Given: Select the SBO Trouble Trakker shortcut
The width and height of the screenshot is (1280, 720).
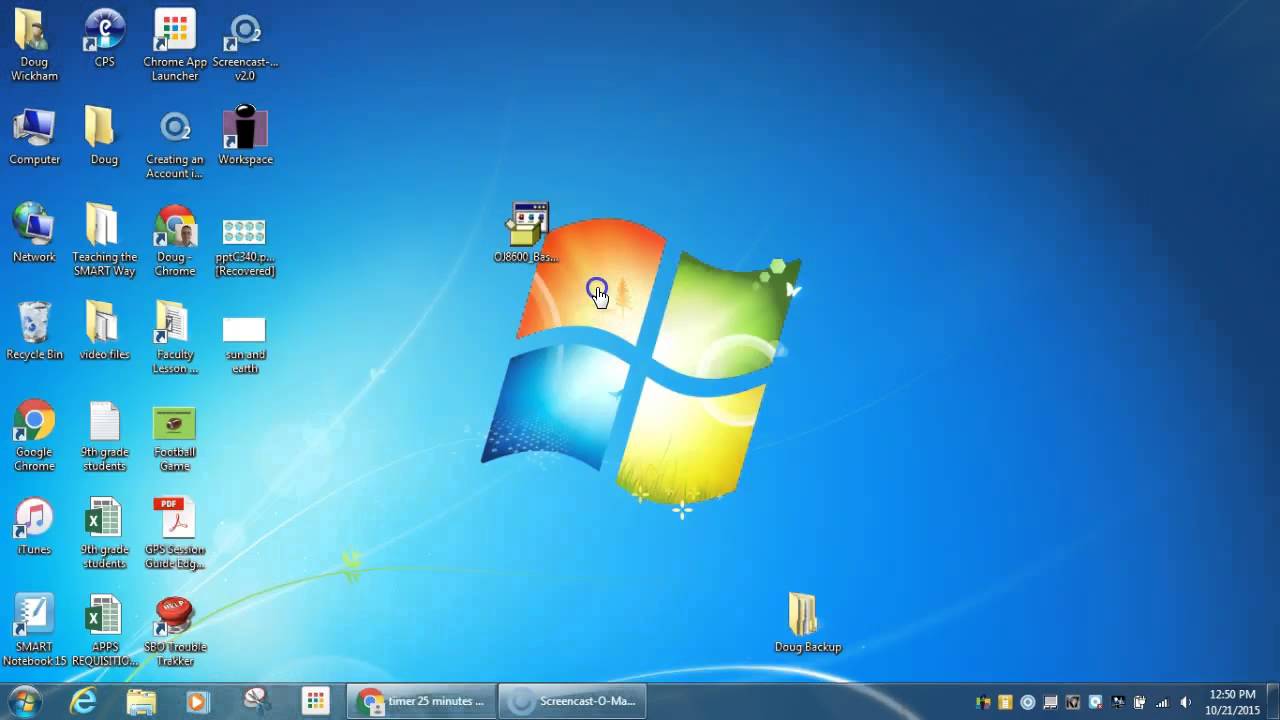Looking at the screenshot, I should click(175, 632).
